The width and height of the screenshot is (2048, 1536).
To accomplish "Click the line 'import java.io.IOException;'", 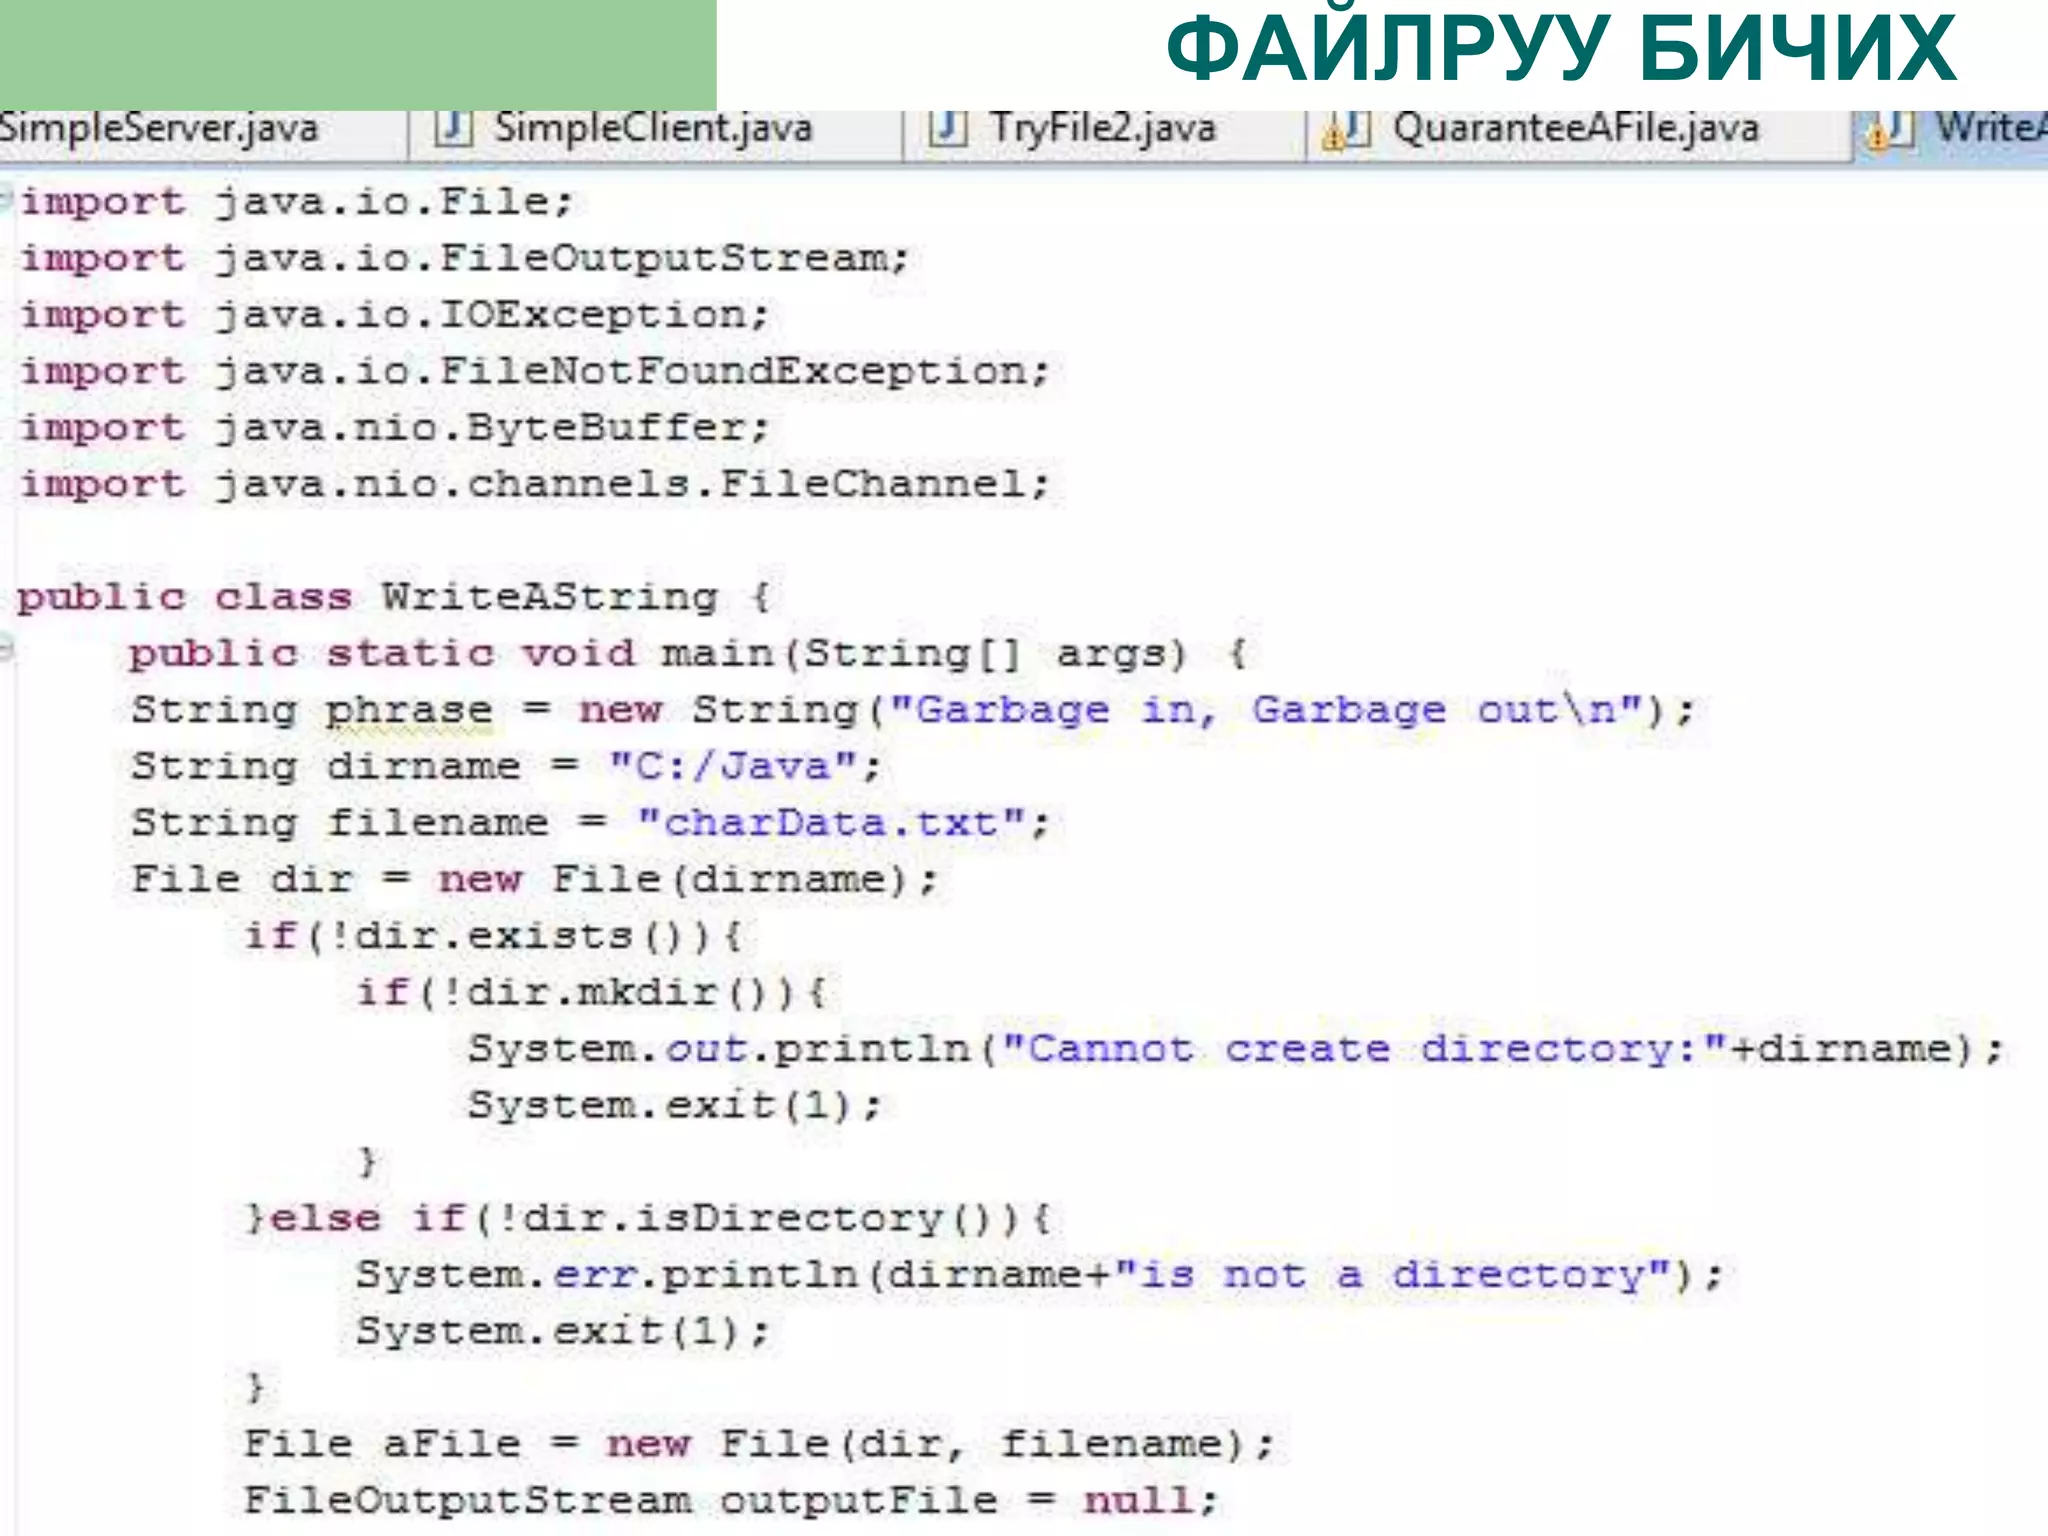I will pos(395,316).
